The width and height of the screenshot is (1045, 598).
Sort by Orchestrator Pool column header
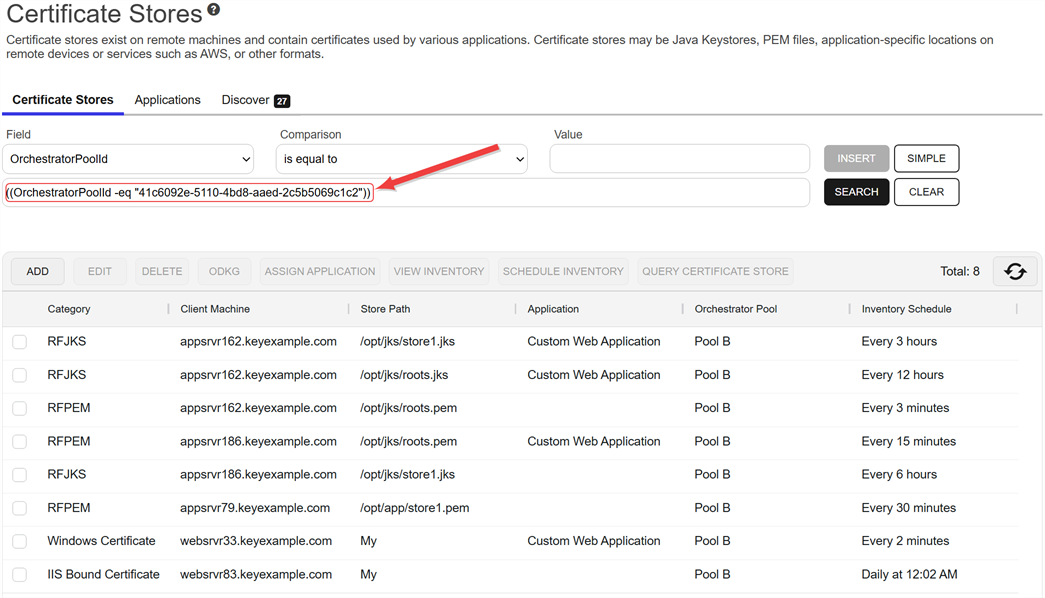pyautogui.click(x=736, y=309)
